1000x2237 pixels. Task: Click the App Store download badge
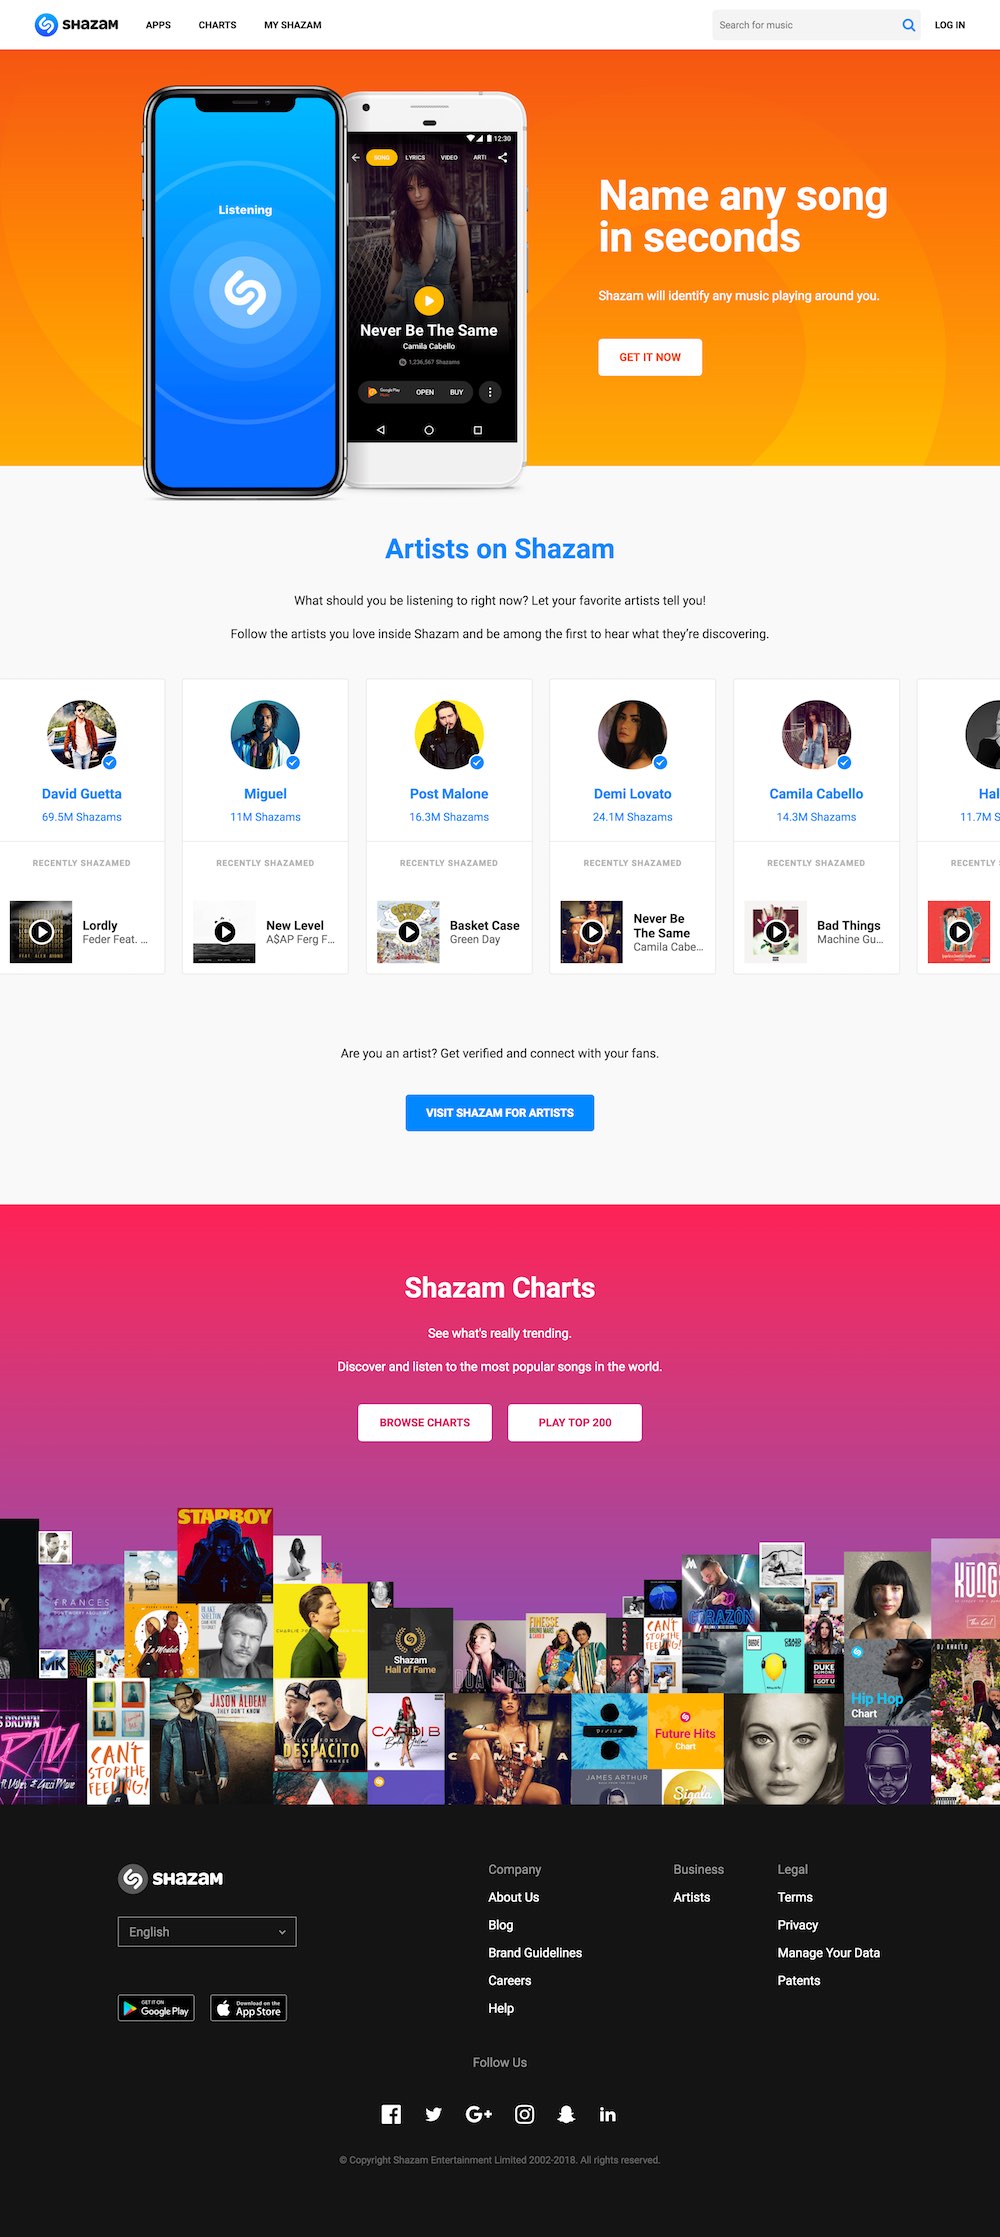[249, 2008]
